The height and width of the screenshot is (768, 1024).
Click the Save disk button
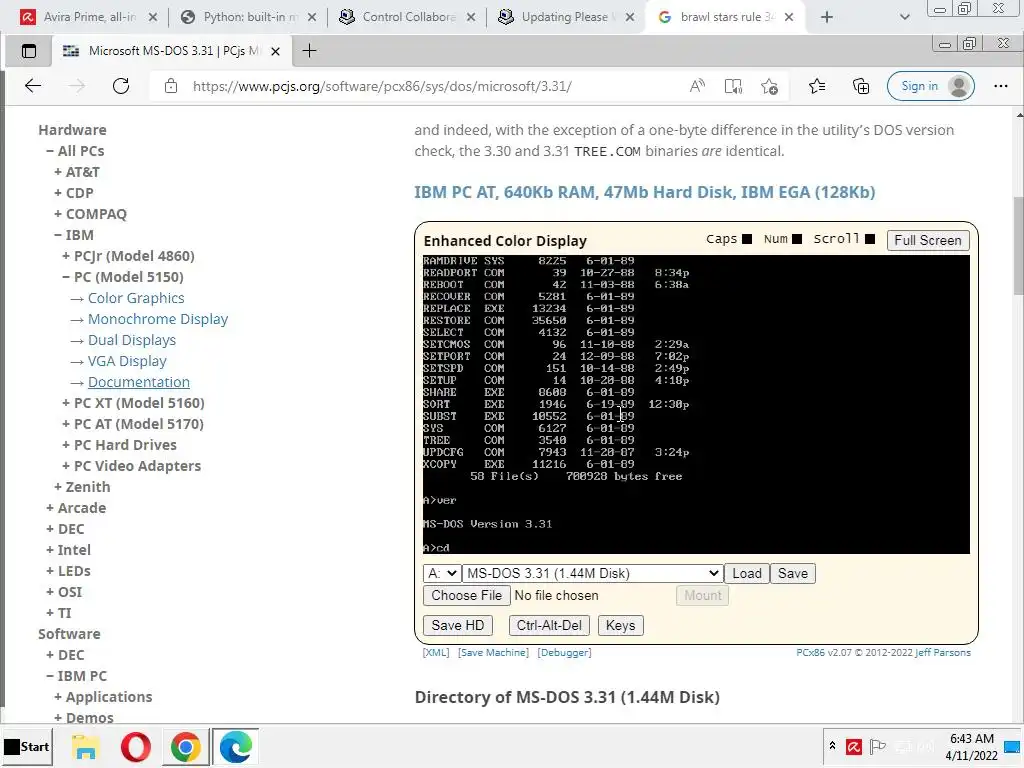click(x=792, y=573)
